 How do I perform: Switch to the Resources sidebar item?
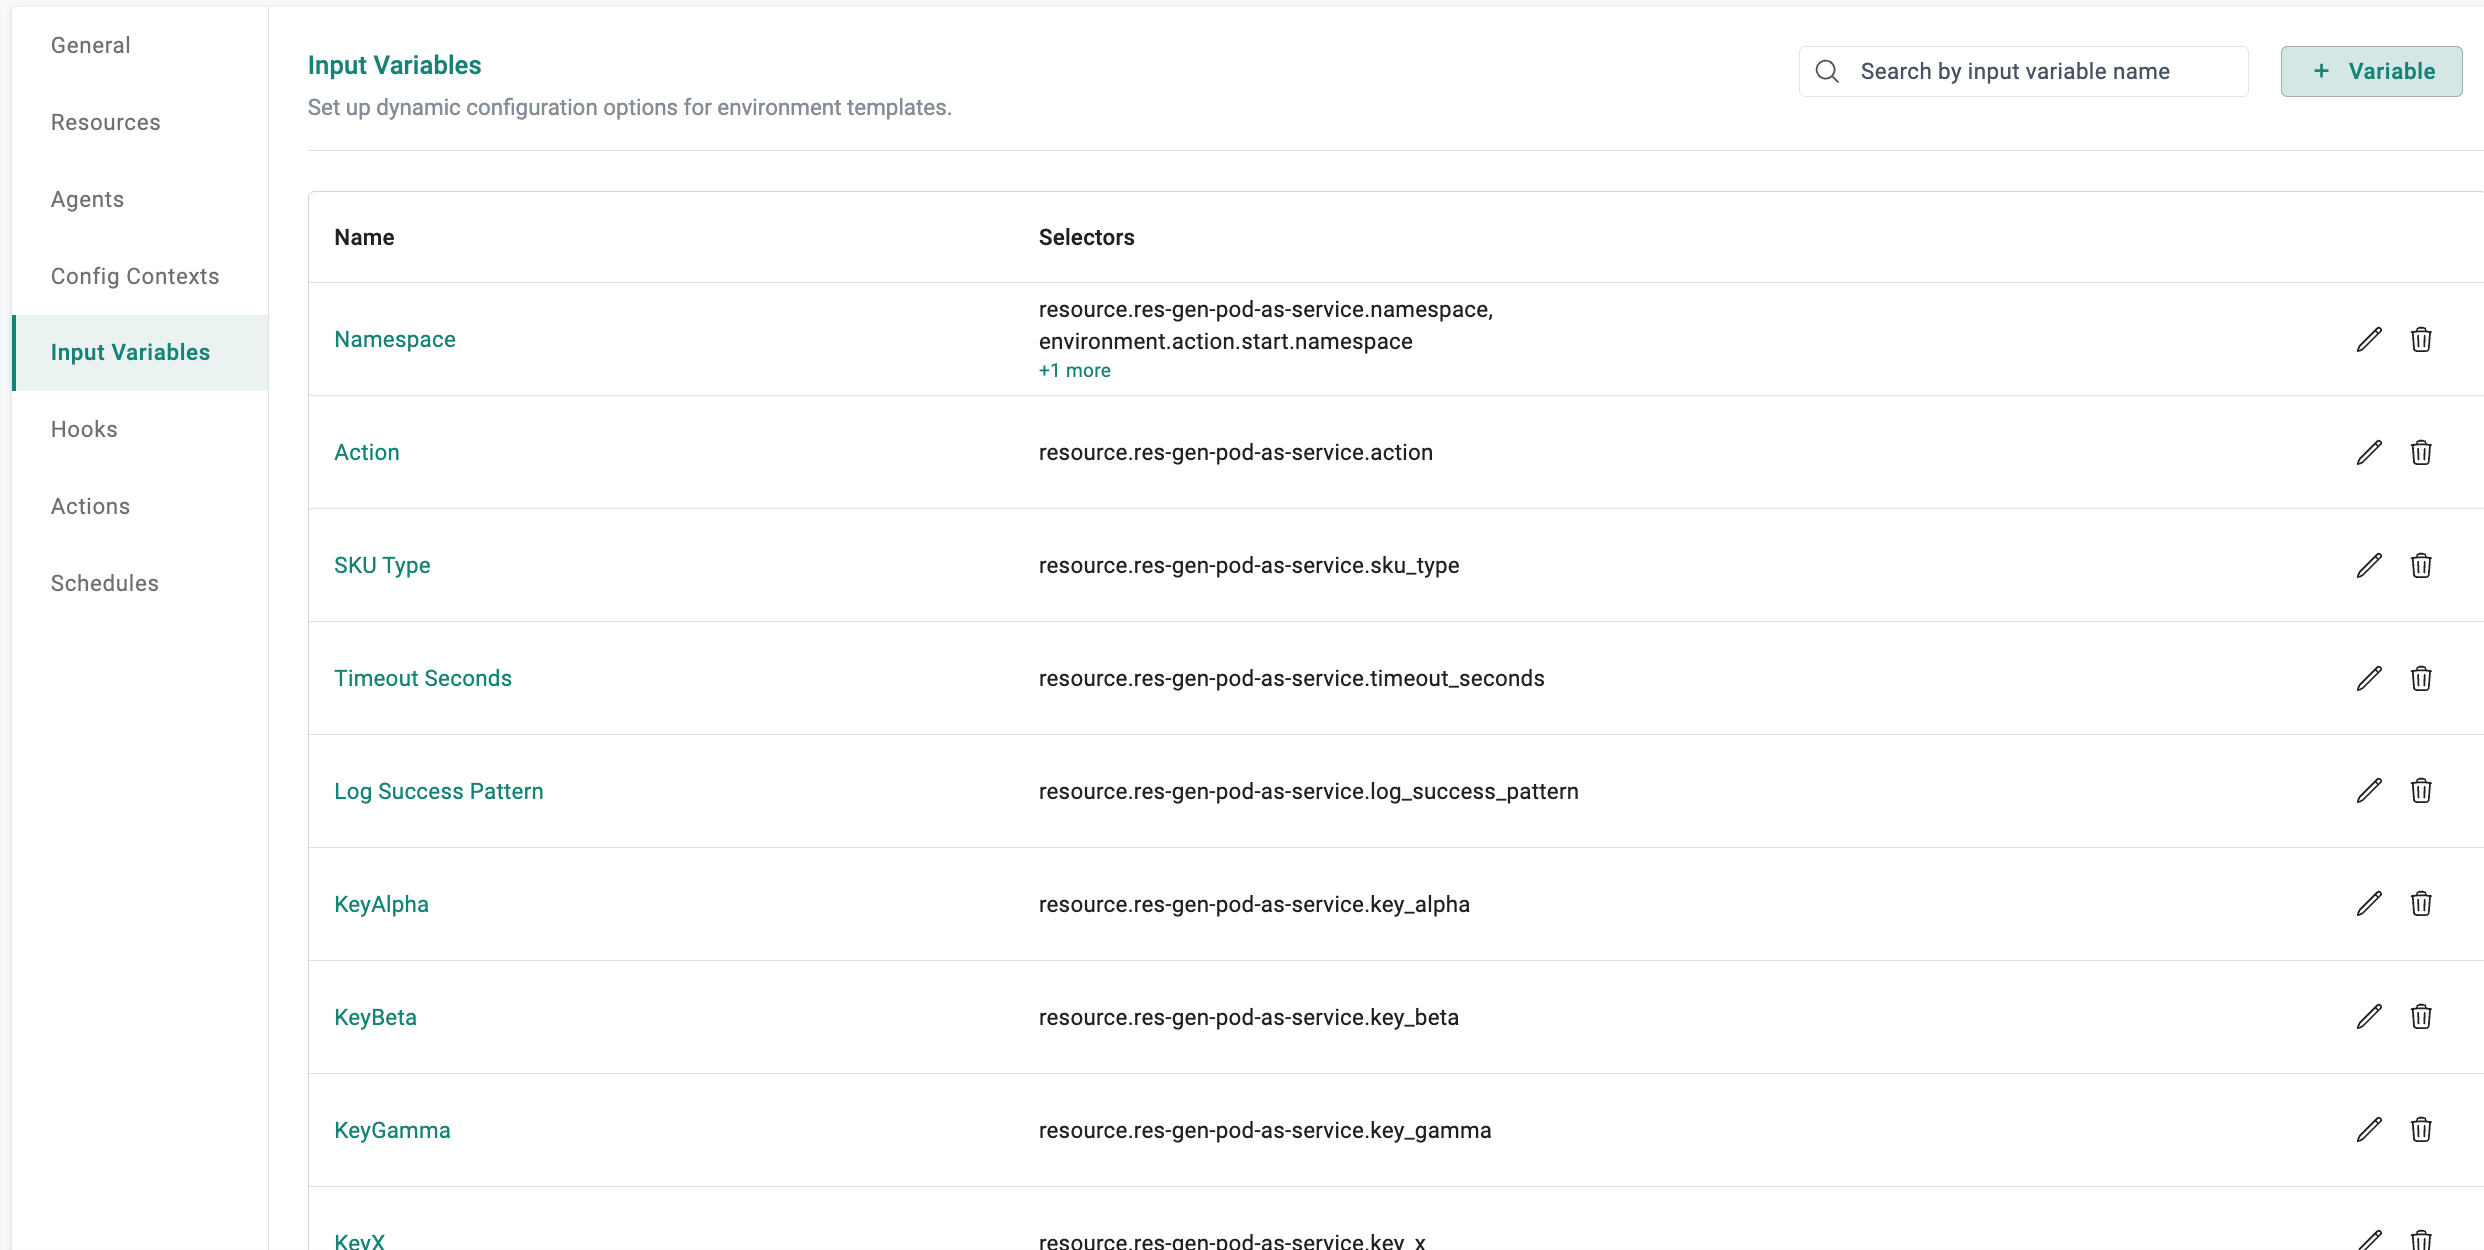click(x=105, y=122)
